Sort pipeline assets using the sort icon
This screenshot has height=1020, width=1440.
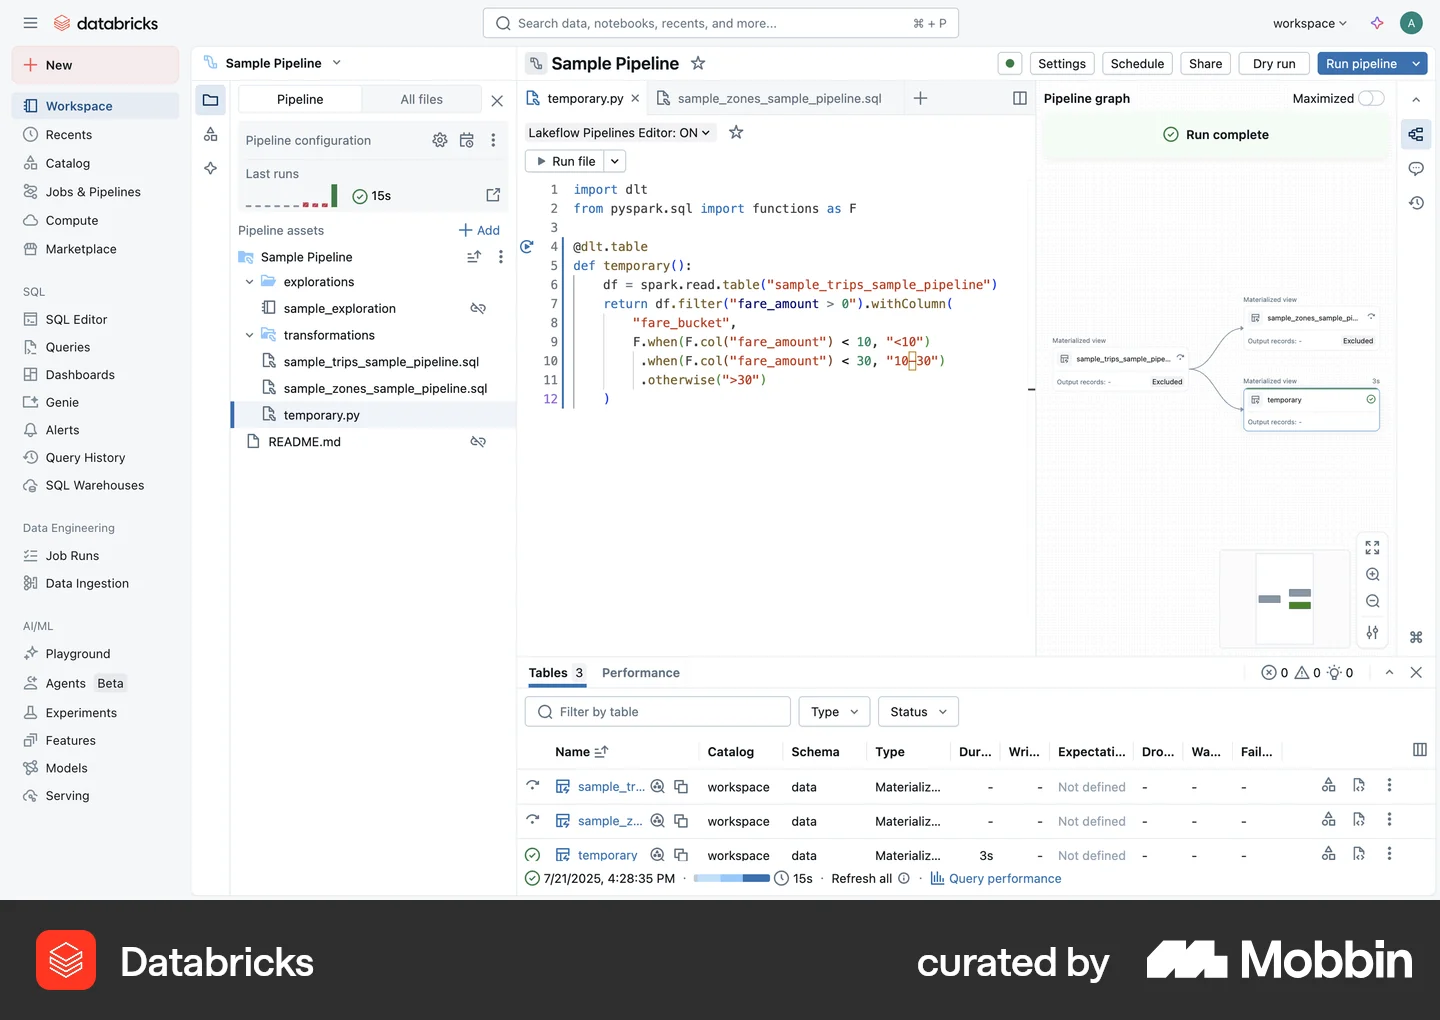click(474, 257)
